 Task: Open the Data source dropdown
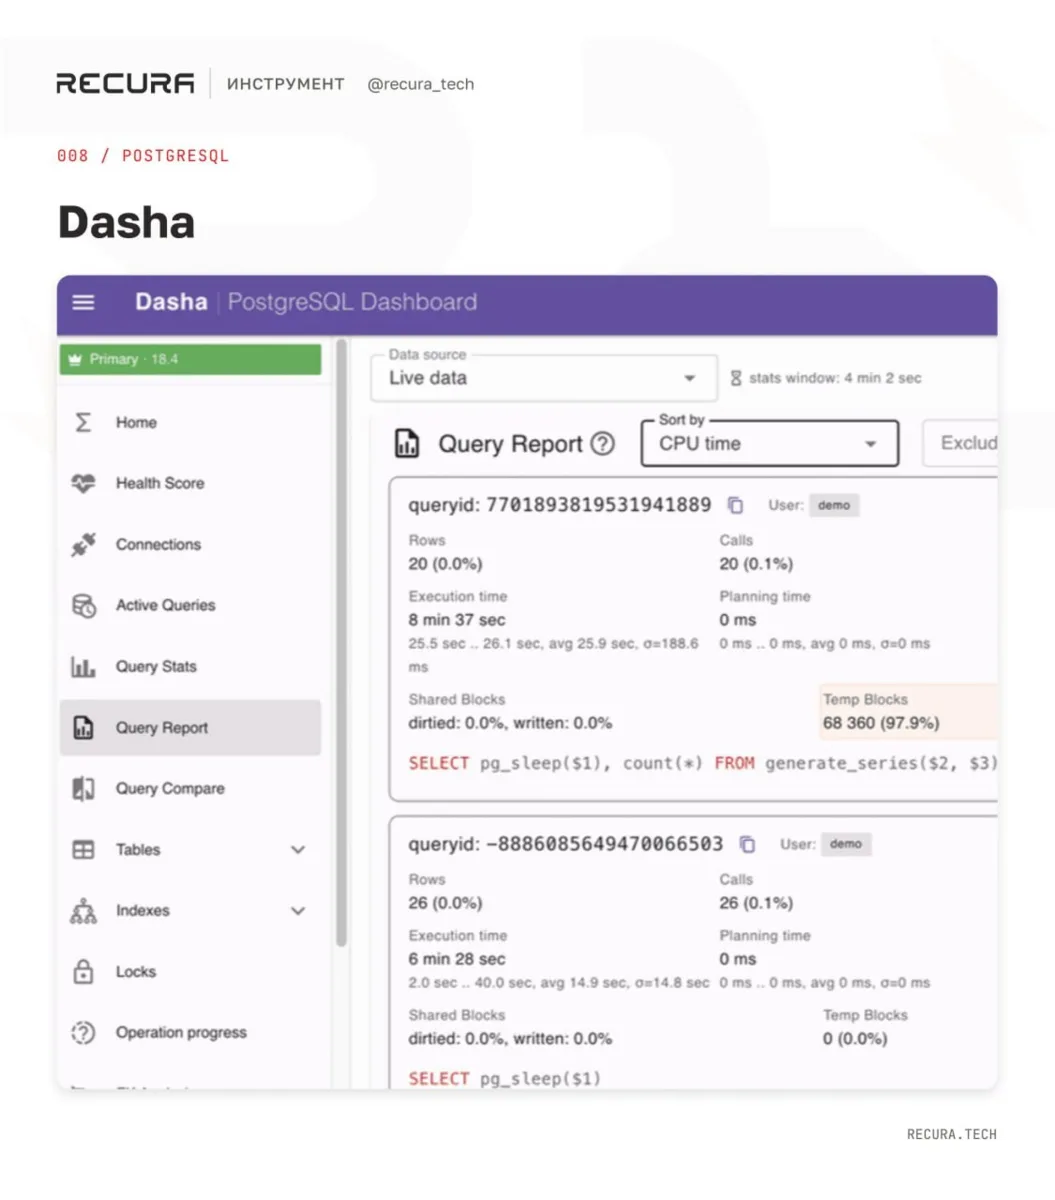click(544, 378)
